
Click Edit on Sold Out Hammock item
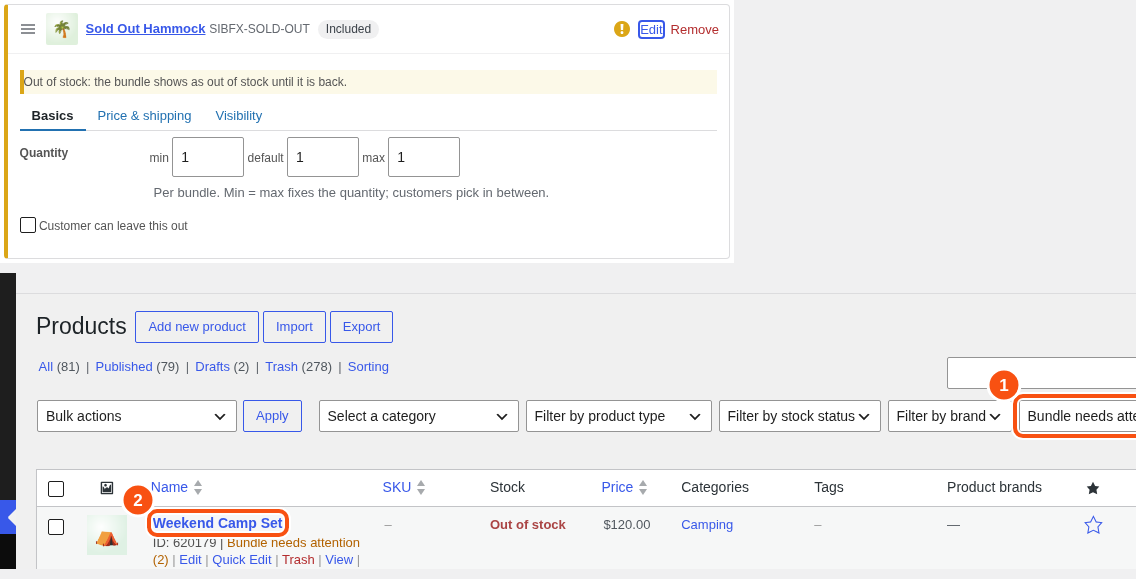(651, 30)
